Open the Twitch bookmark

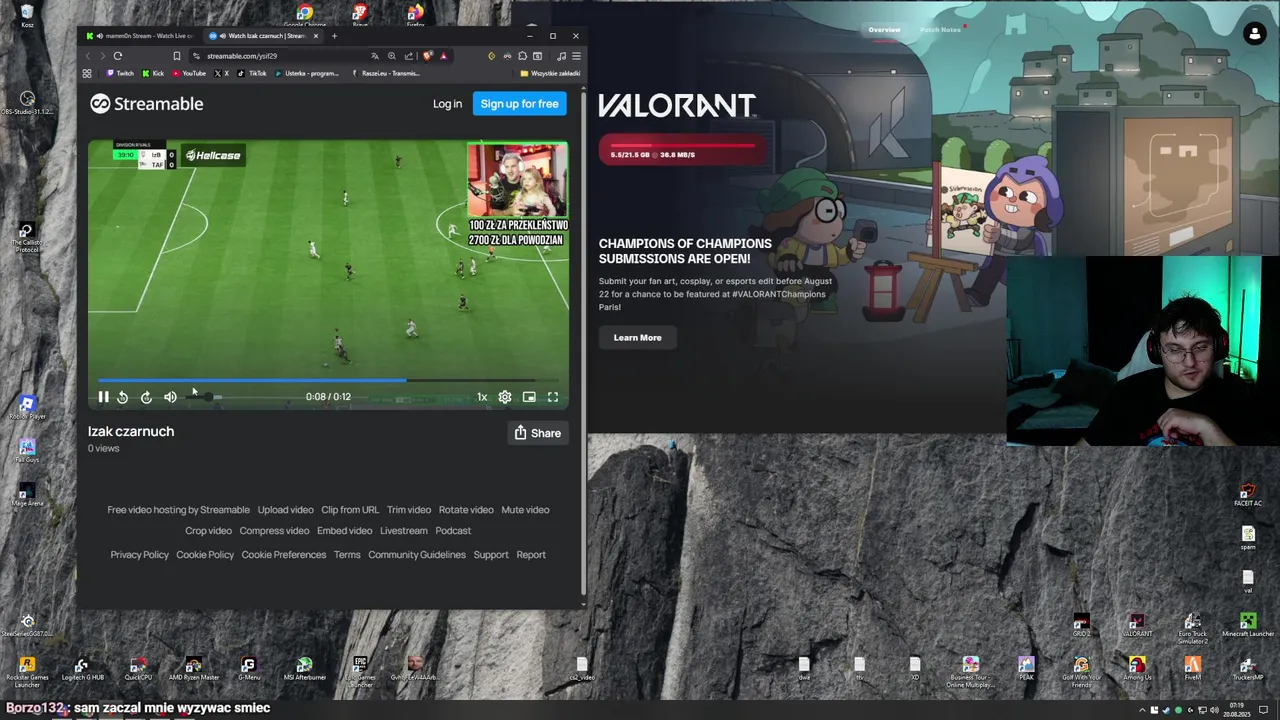pyautogui.click(x=120, y=73)
